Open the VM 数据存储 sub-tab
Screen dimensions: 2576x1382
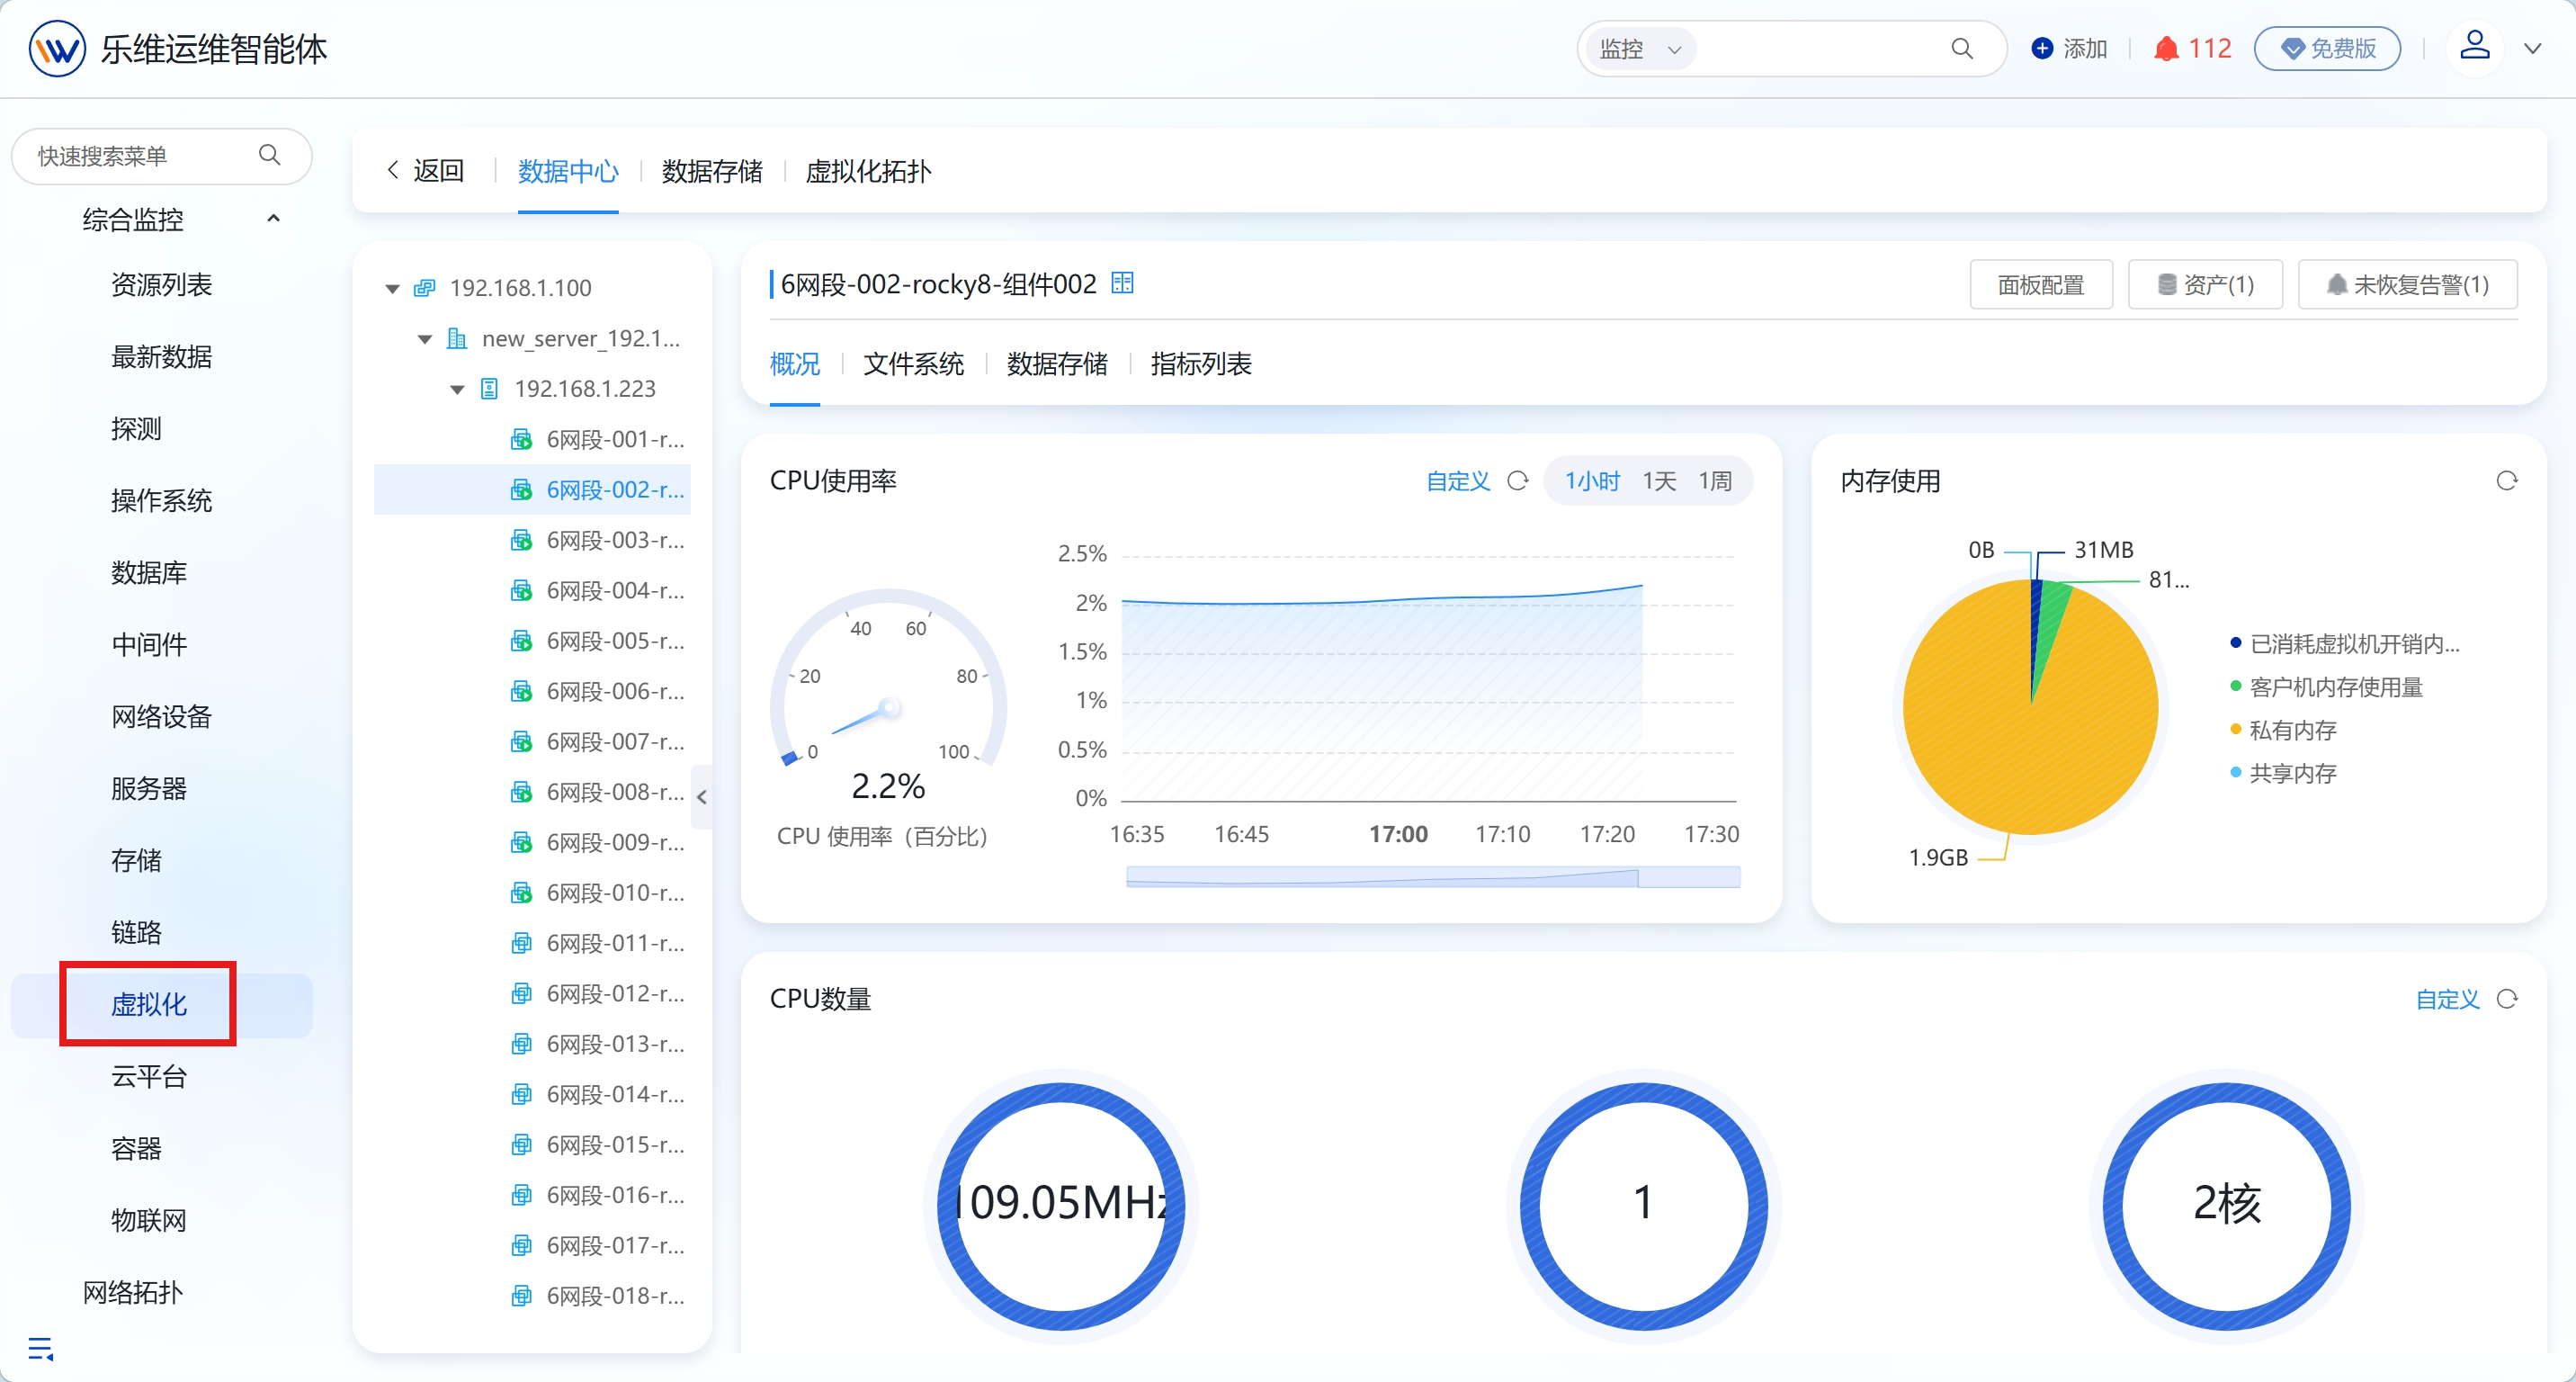pos(1057,363)
